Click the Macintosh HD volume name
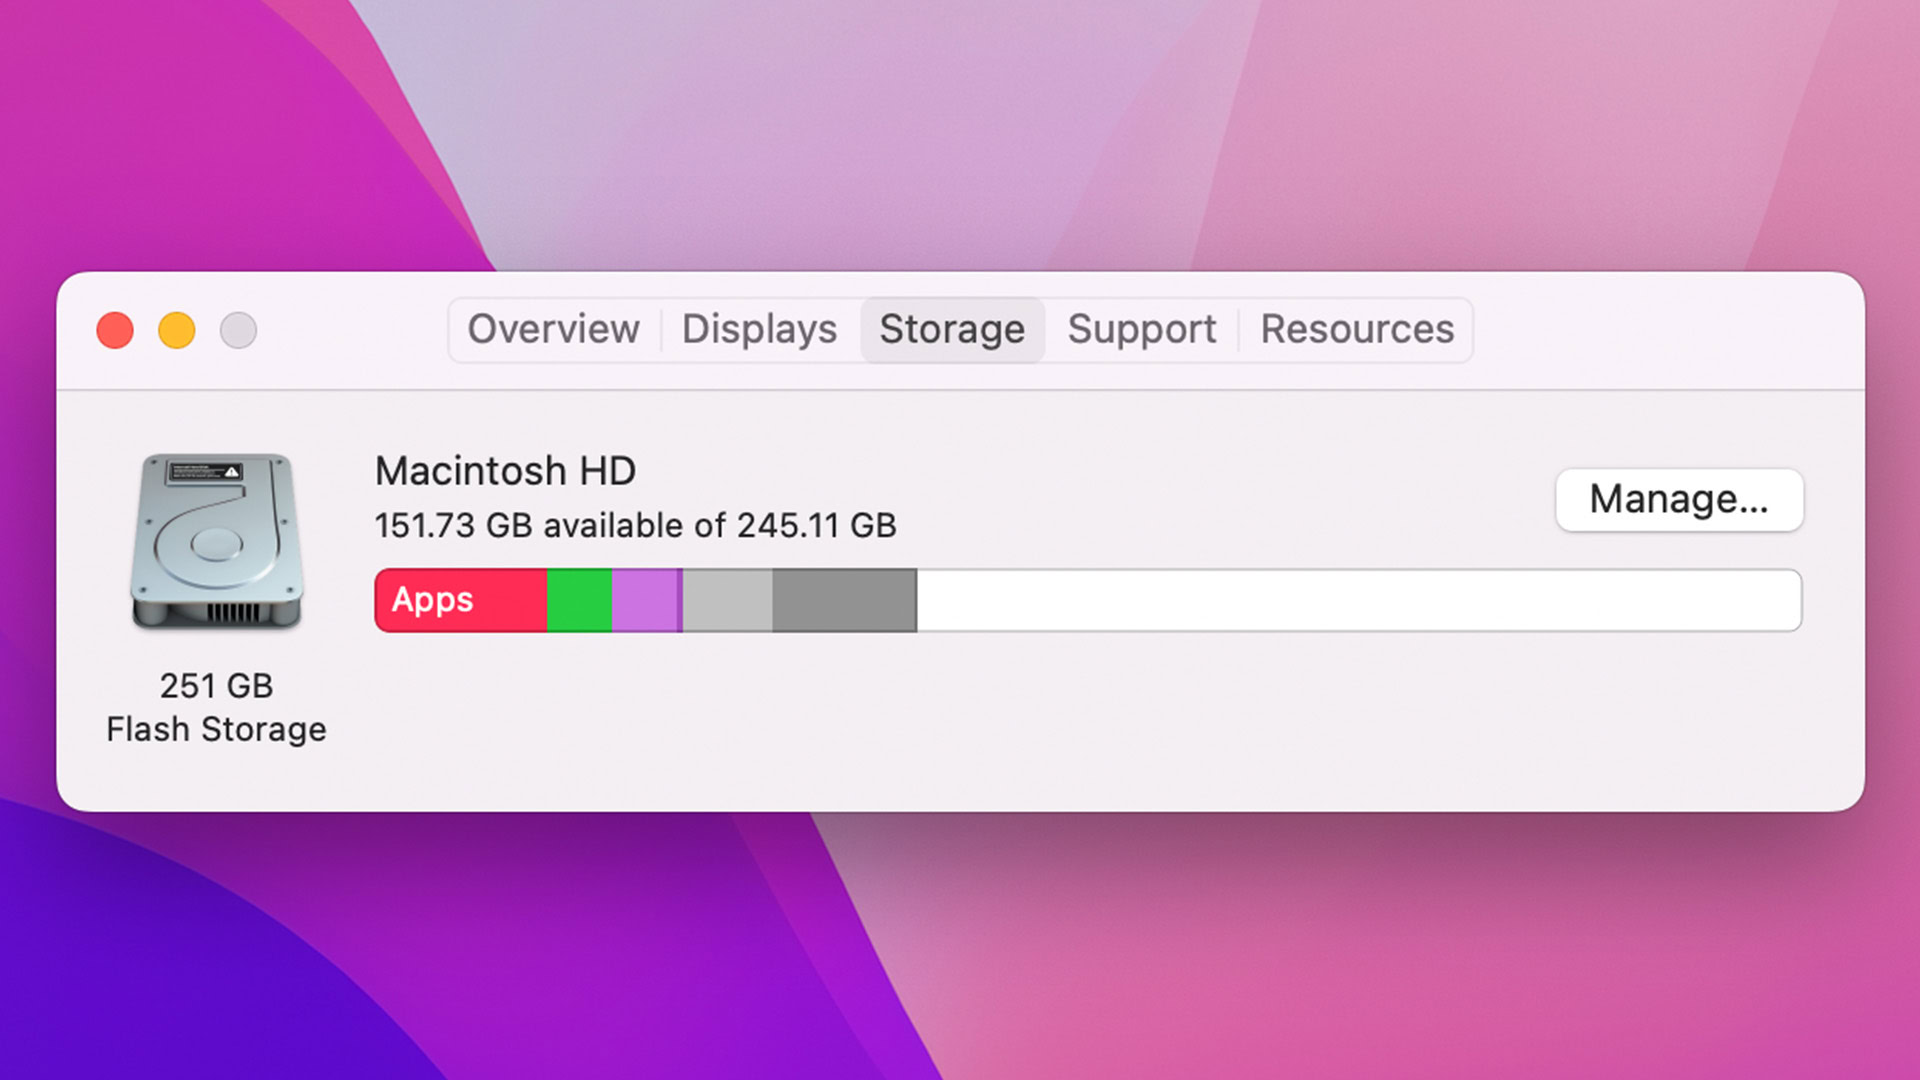Viewport: 1920px width, 1080px height. pos(505,471)
